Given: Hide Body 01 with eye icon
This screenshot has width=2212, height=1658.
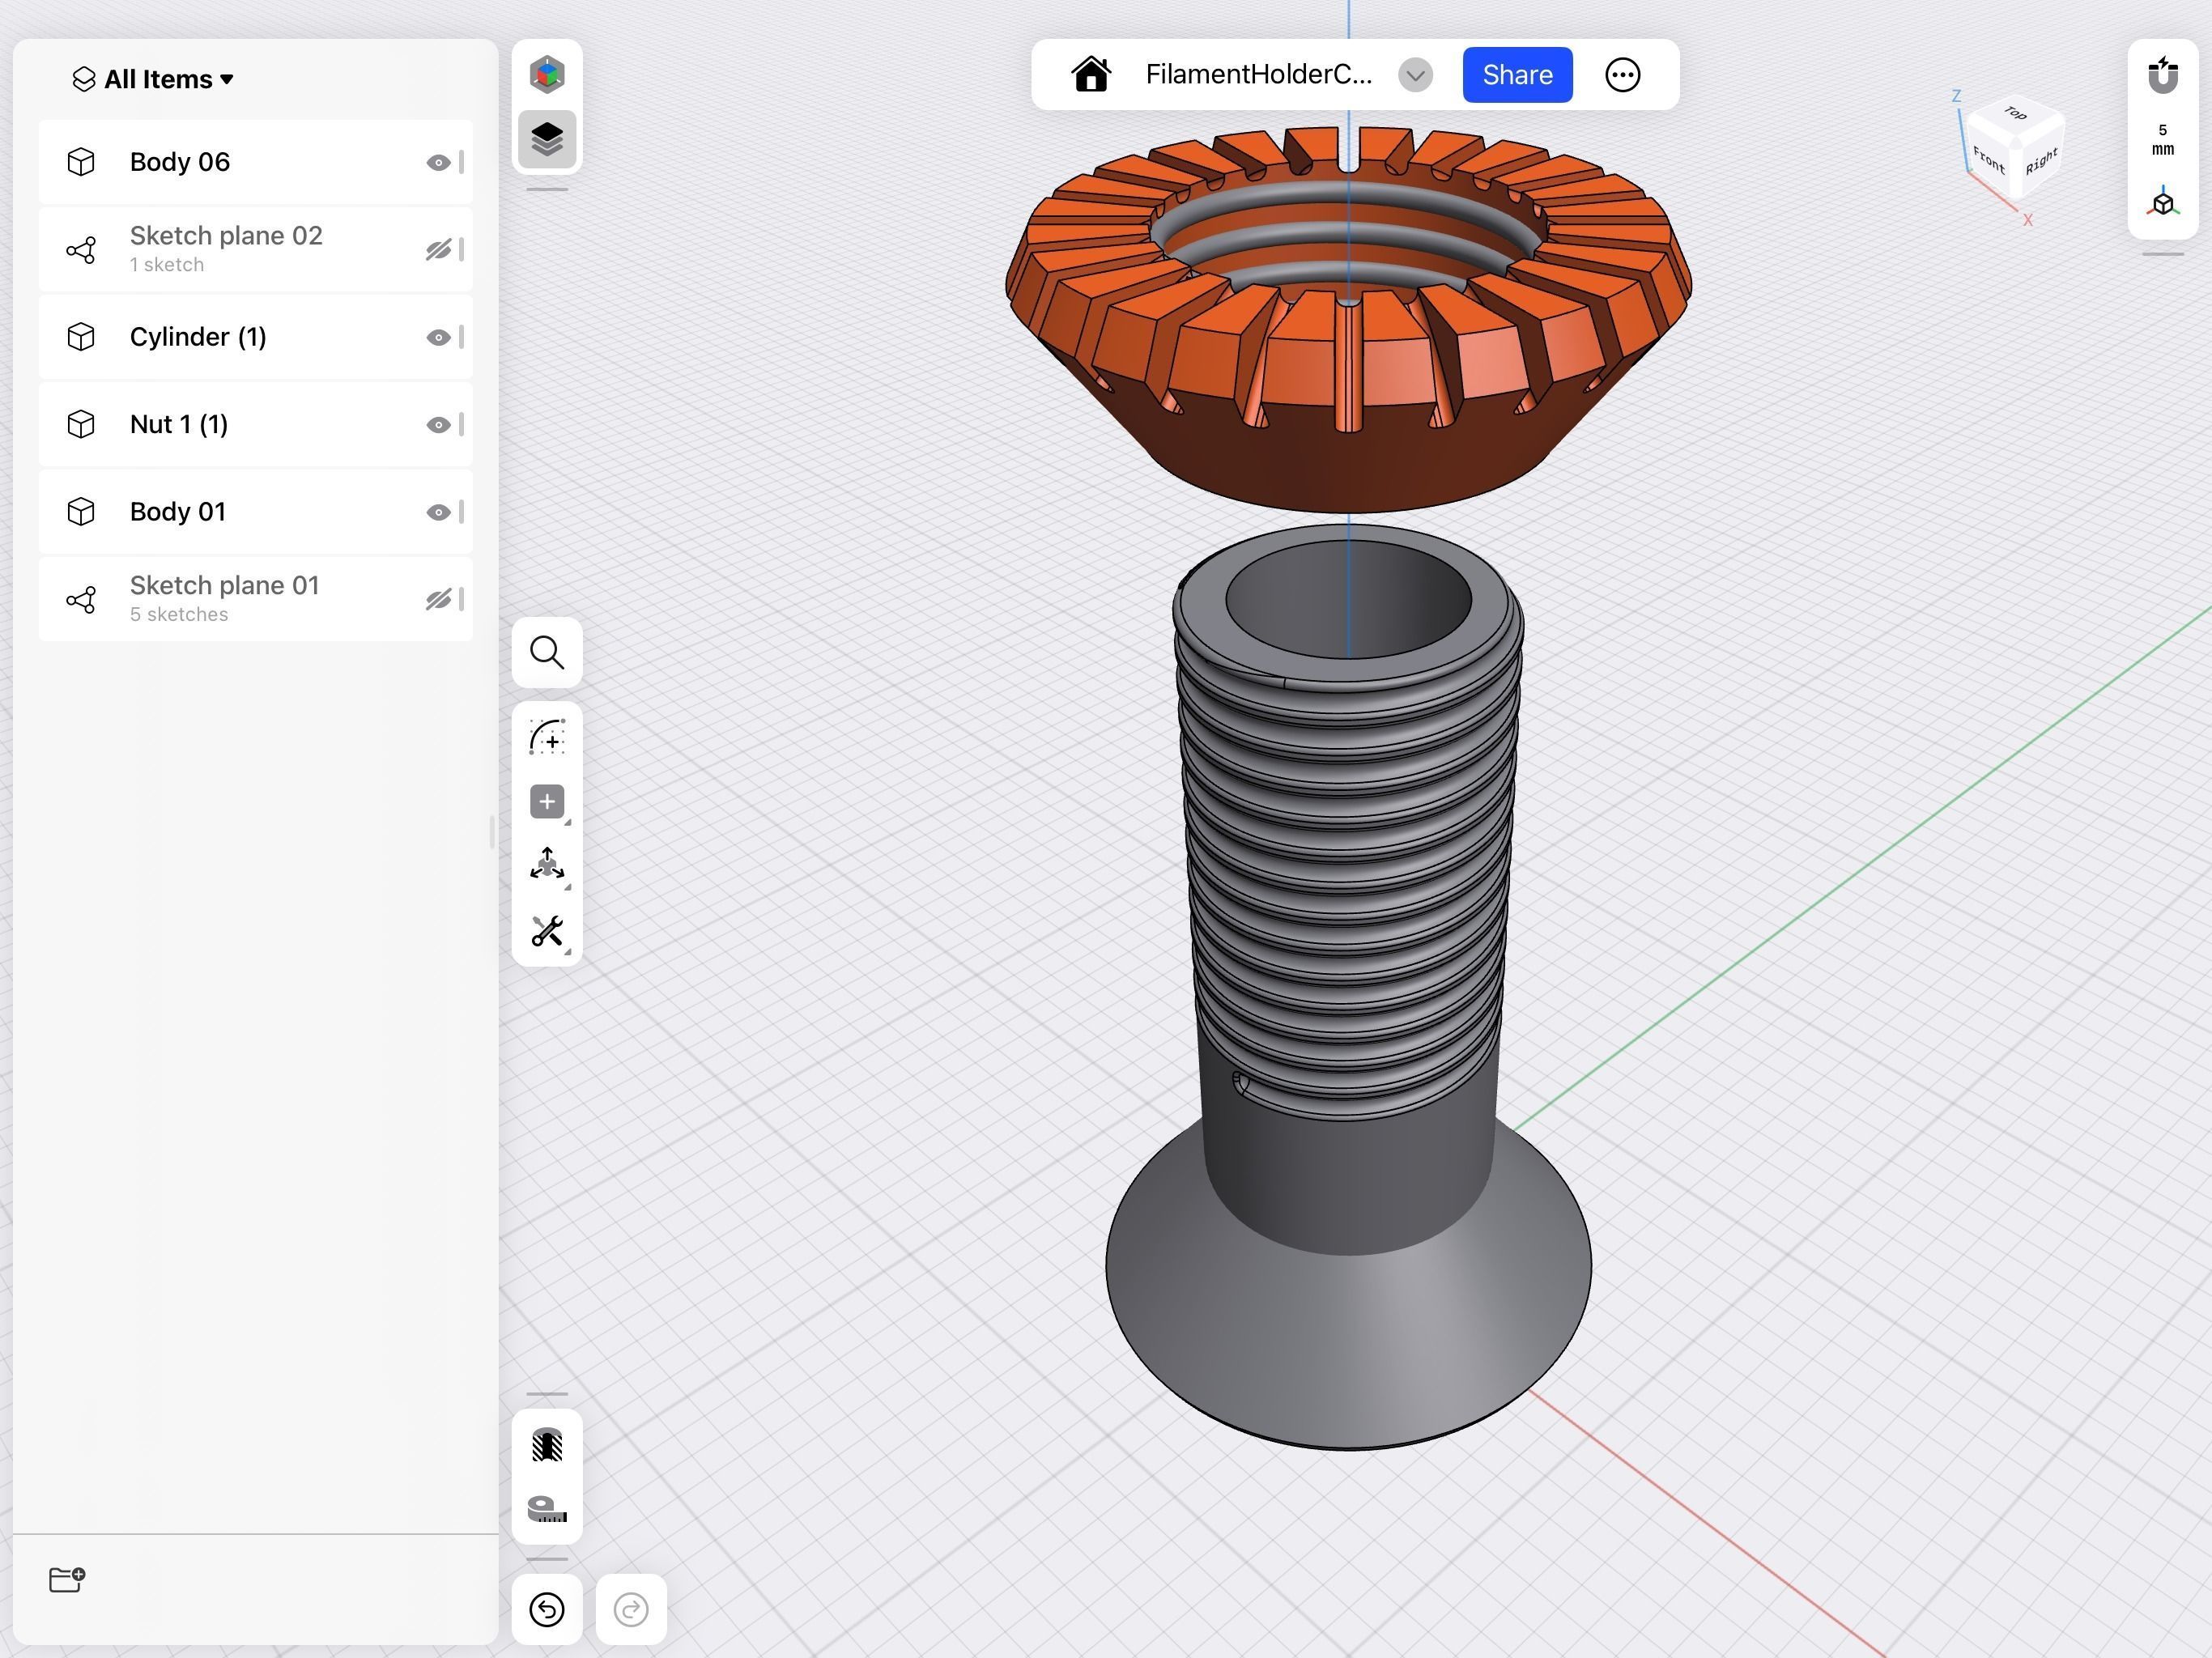Looking at the screenshot, I should [x=438, y=513].
